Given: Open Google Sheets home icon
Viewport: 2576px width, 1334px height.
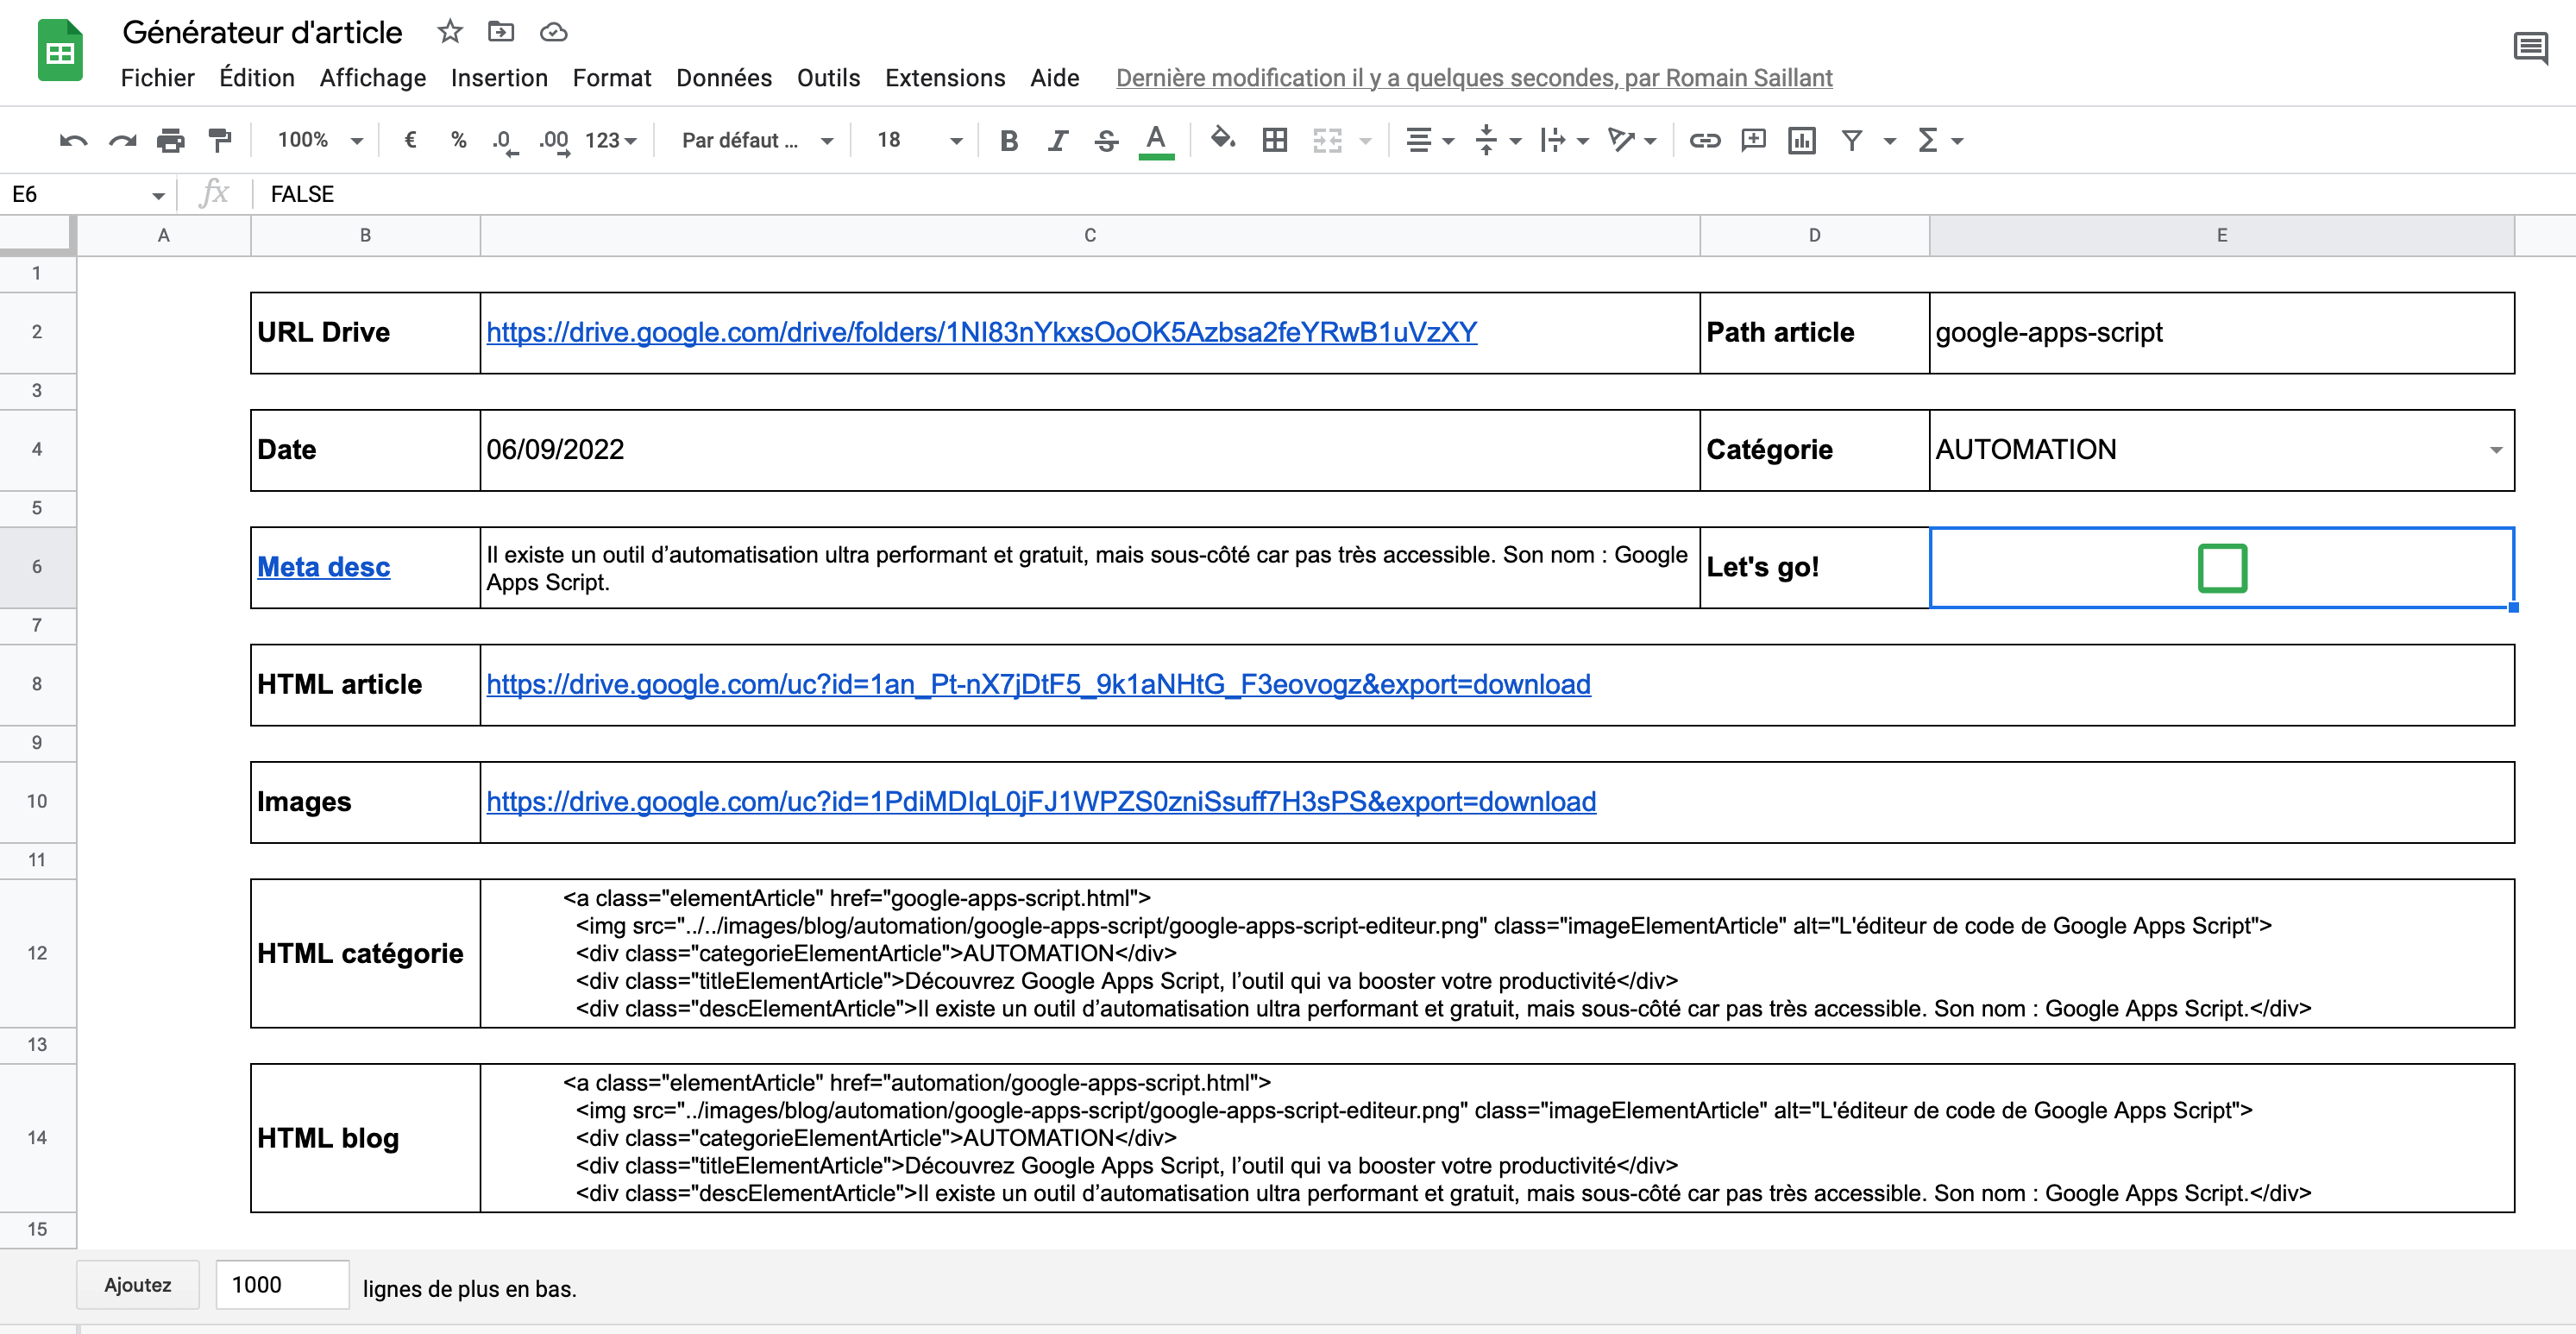Looking at the screenshot, I should (x=60, y=50).
